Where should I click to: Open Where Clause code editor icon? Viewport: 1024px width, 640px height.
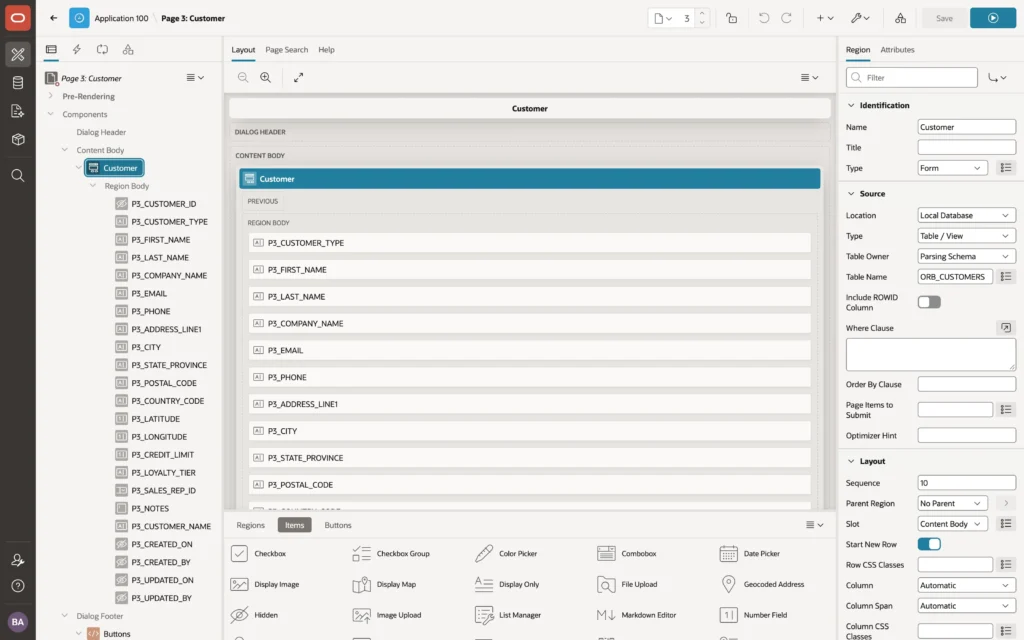[1006, 328]
